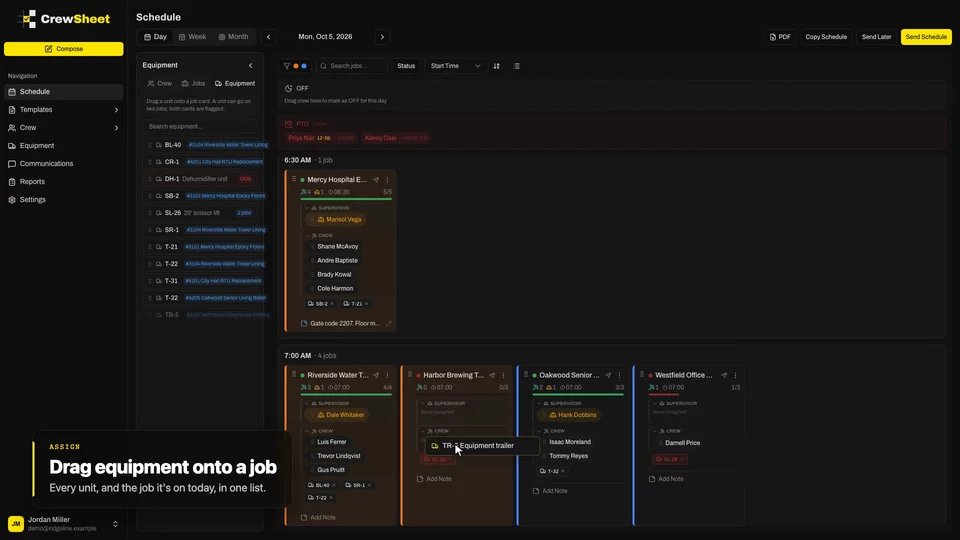The height and width of the screenshot is (540, 960).
Task: Open Settings from the sidebar
Action: (x=64, y=200)
